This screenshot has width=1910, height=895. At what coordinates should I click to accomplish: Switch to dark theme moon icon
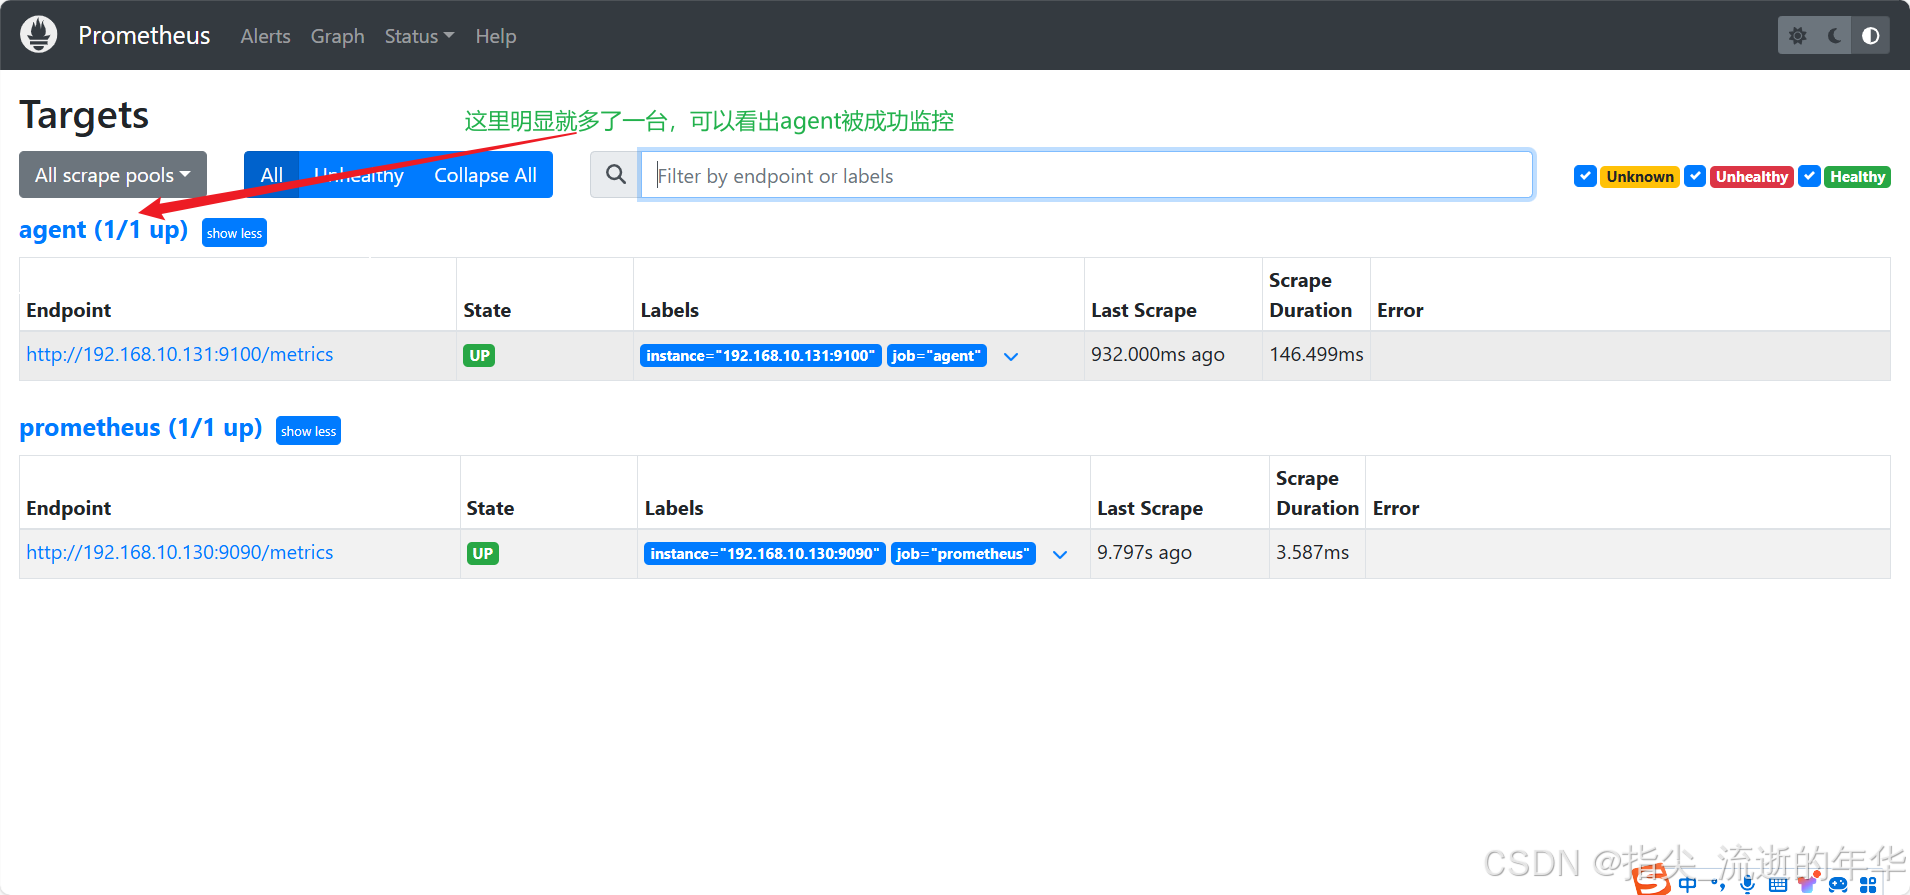tap(1834, 36)
